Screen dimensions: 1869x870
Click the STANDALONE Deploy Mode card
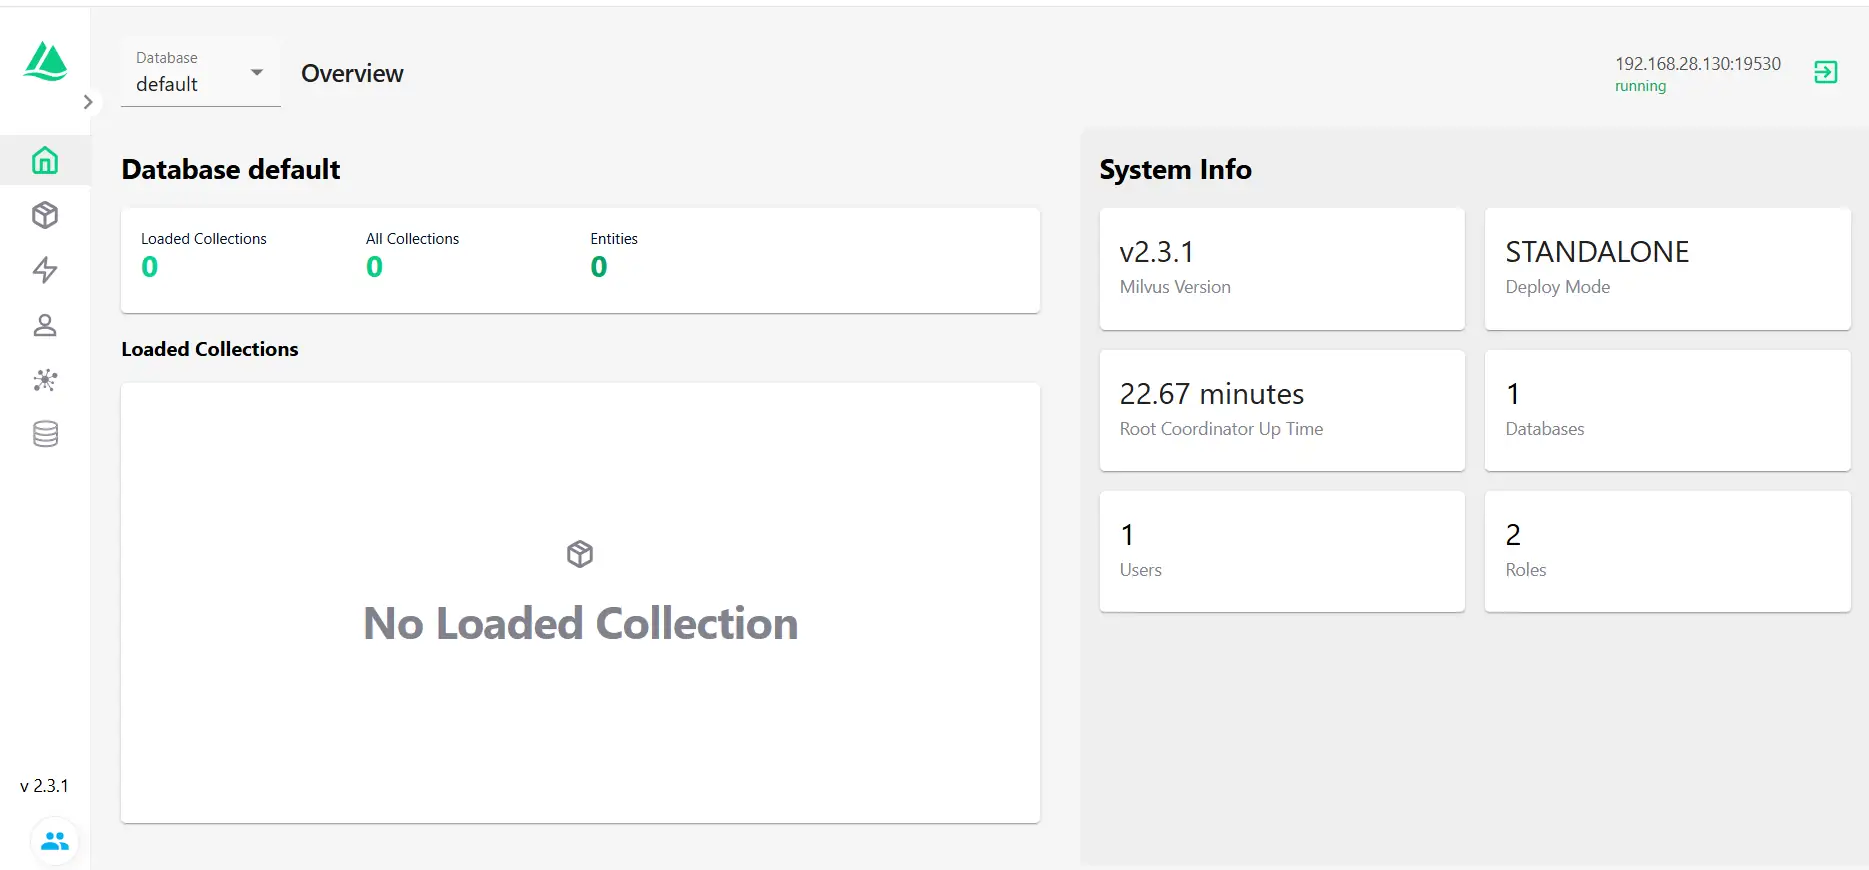point(1668,269)
